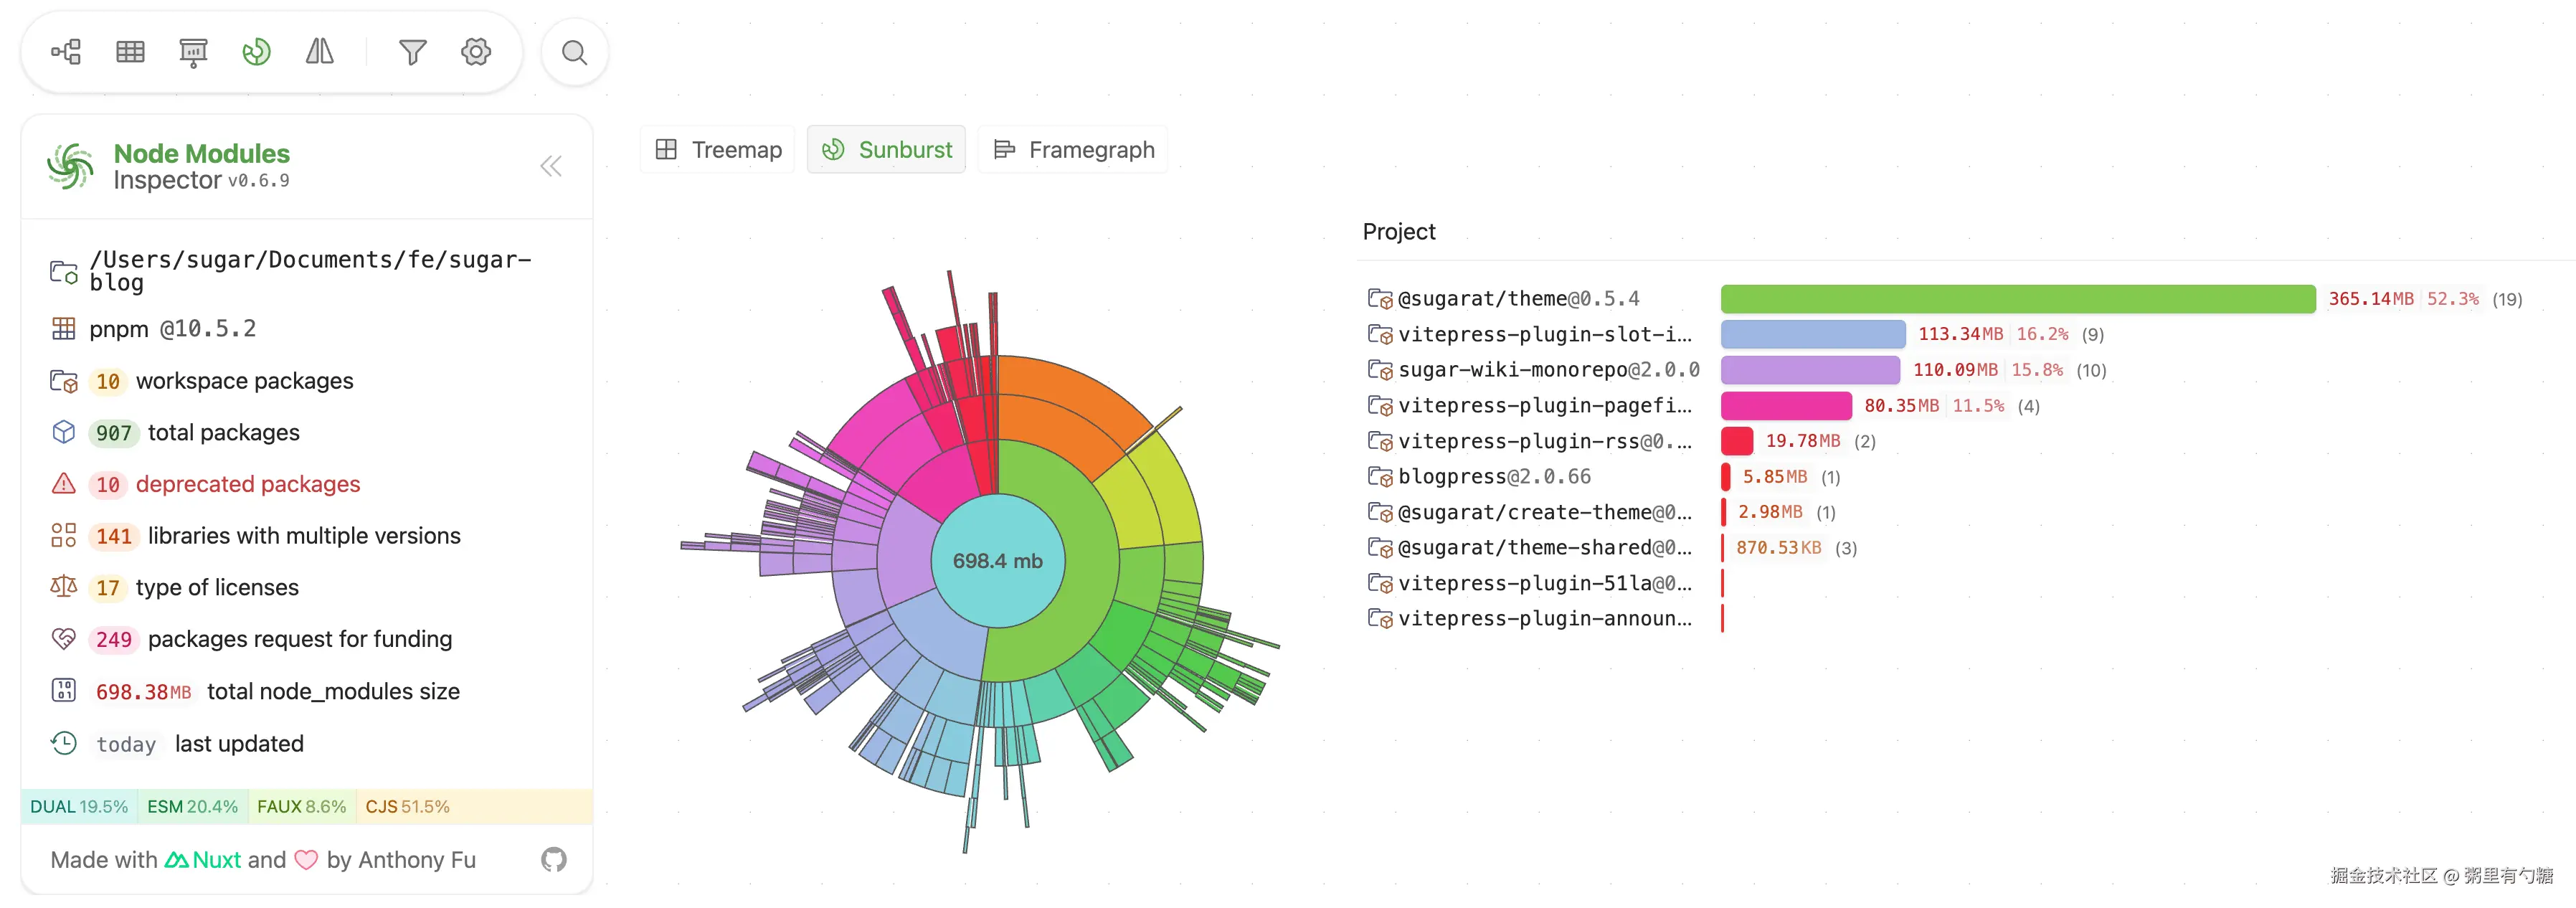Viewport: 2576px width, 908px height.
Task: Open the GitHub logo link
Action: pos(553,859)
